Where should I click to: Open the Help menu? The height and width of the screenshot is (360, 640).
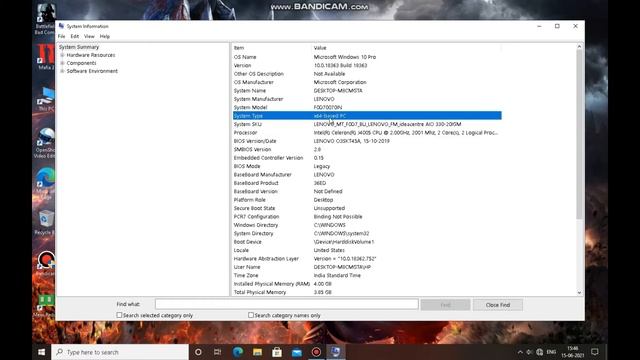click(104, 36)
